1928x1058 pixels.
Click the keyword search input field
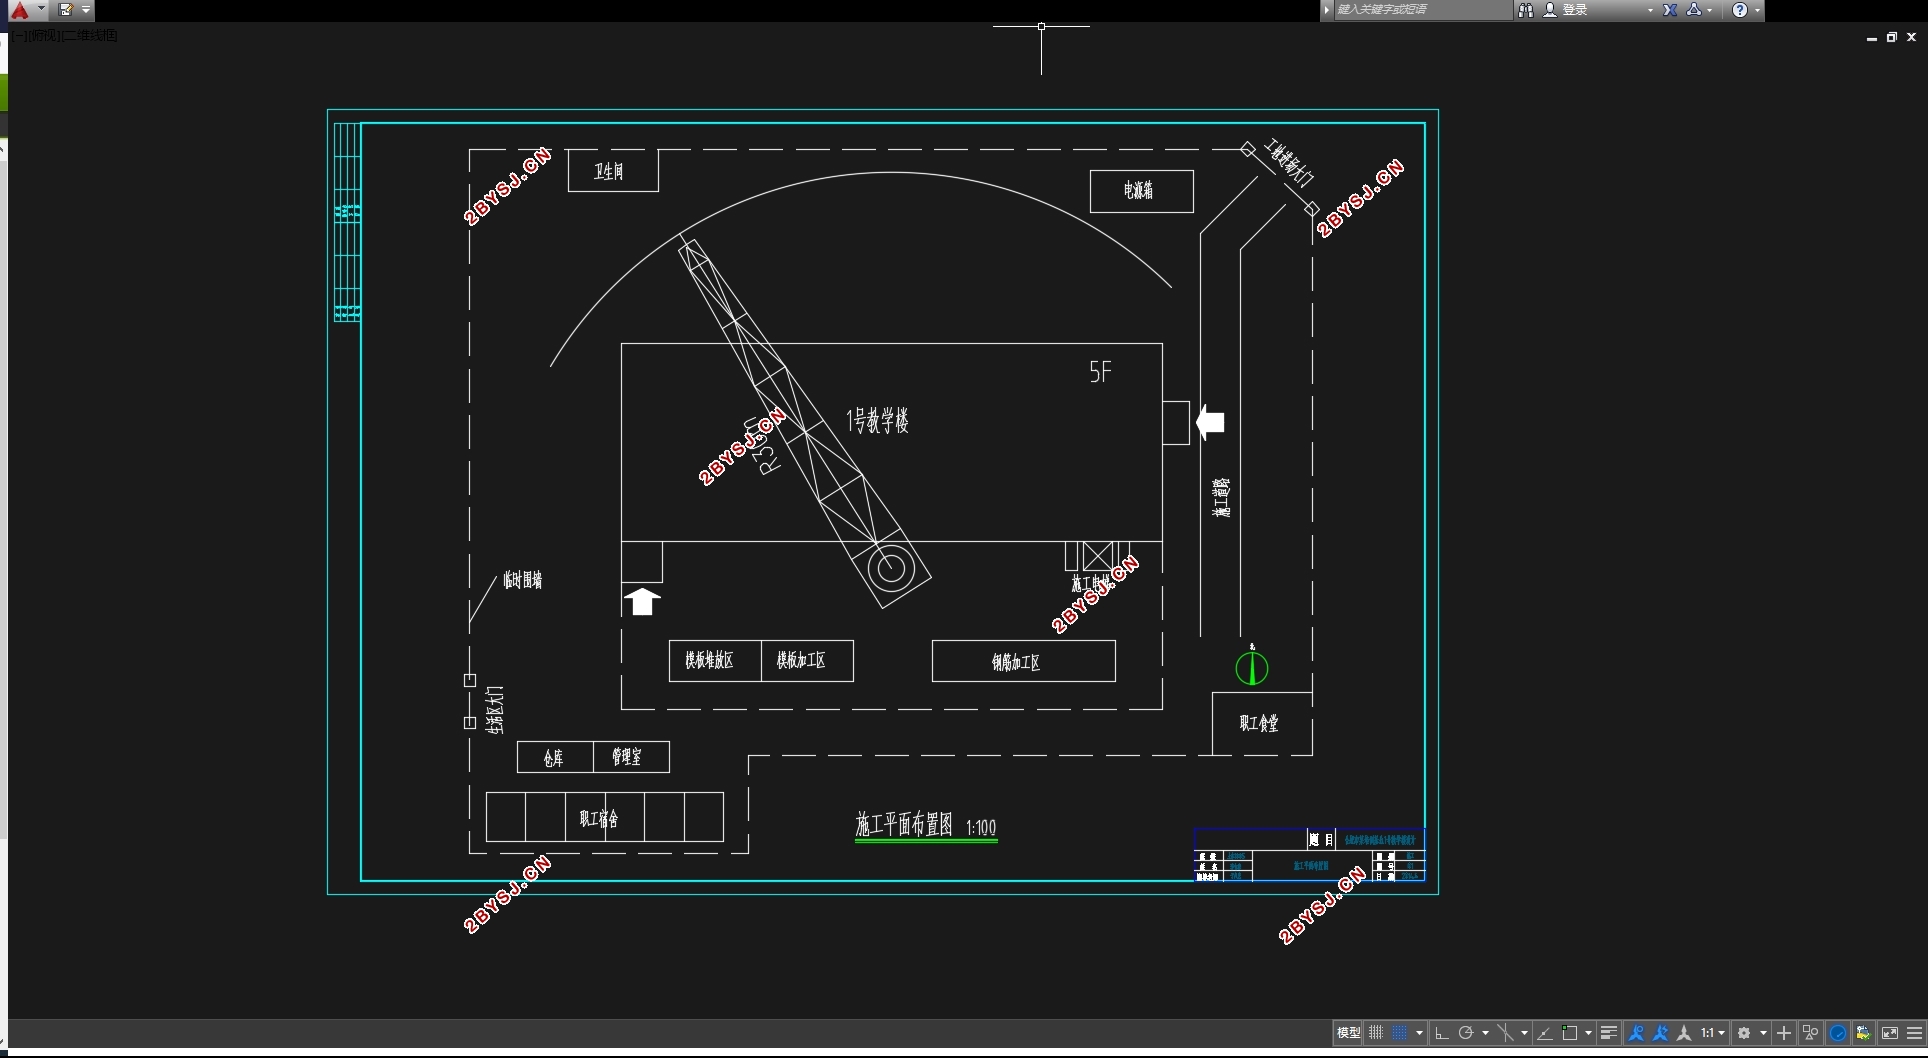coord(1422,10)
